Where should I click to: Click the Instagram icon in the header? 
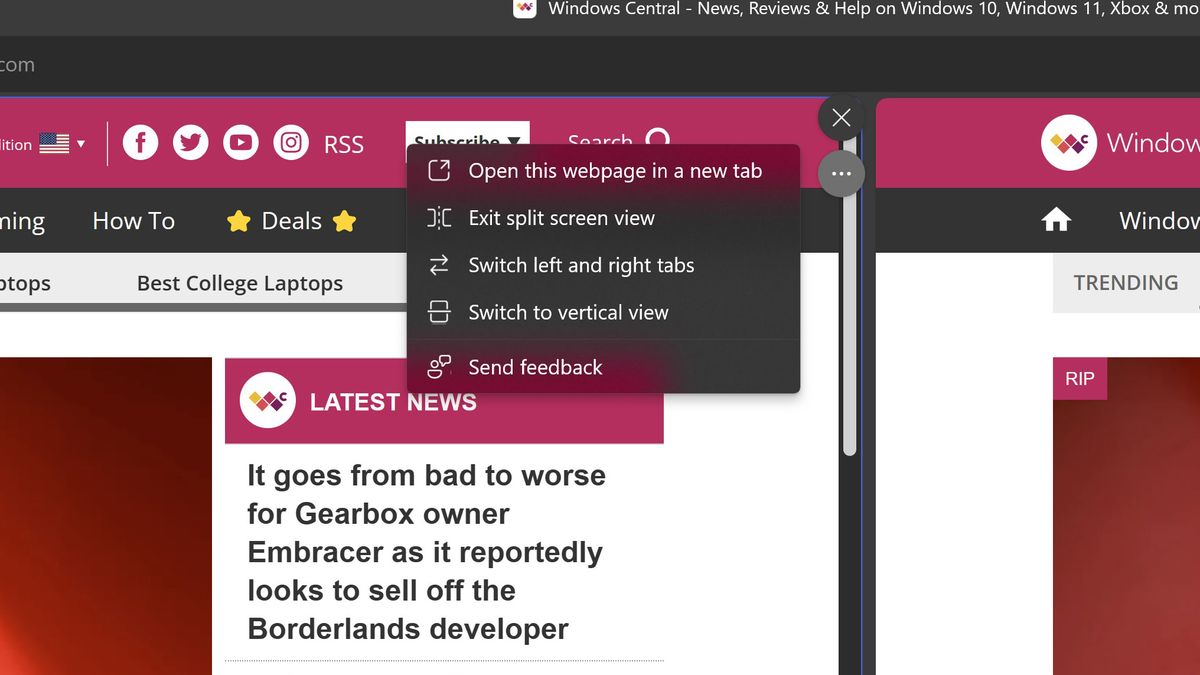click(x=291, y=142)
